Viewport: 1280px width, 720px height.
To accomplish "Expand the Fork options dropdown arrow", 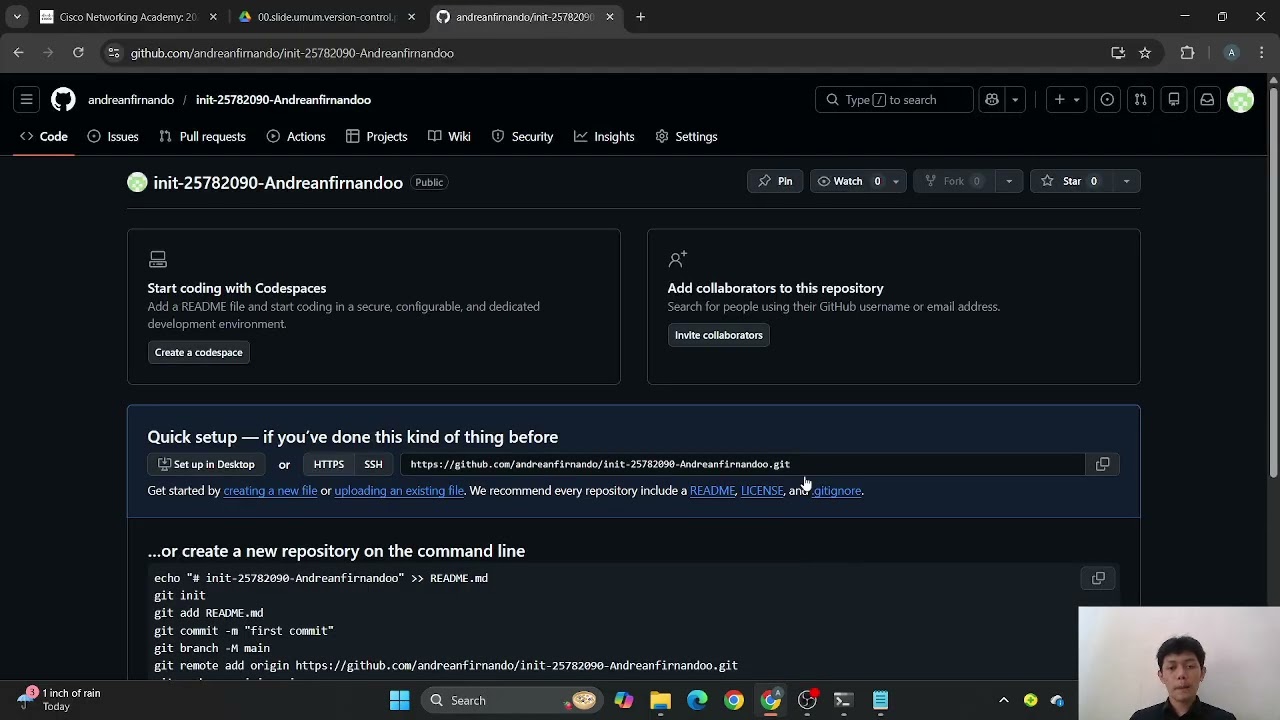I will click(1008, 181).
